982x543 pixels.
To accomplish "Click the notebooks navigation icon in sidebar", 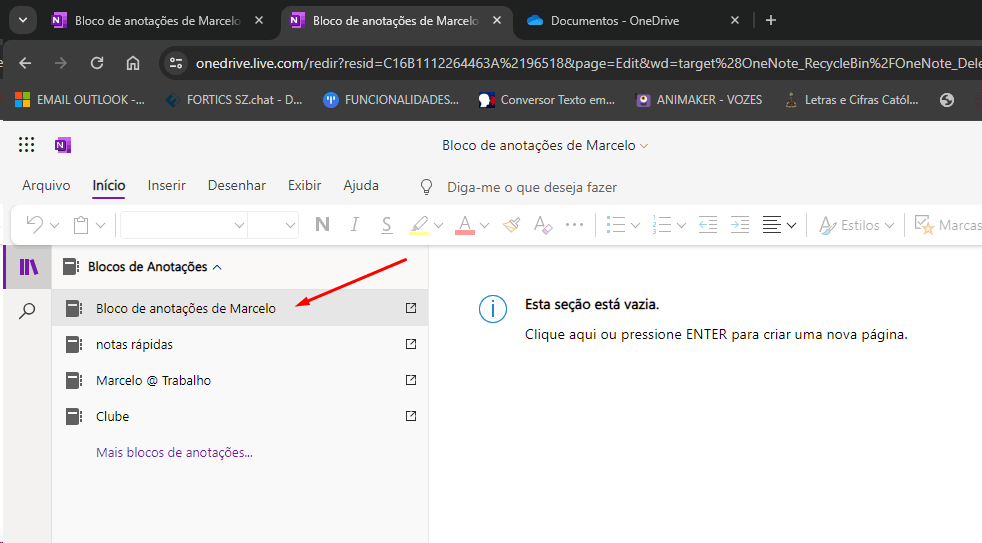I will tap(28, 267).
